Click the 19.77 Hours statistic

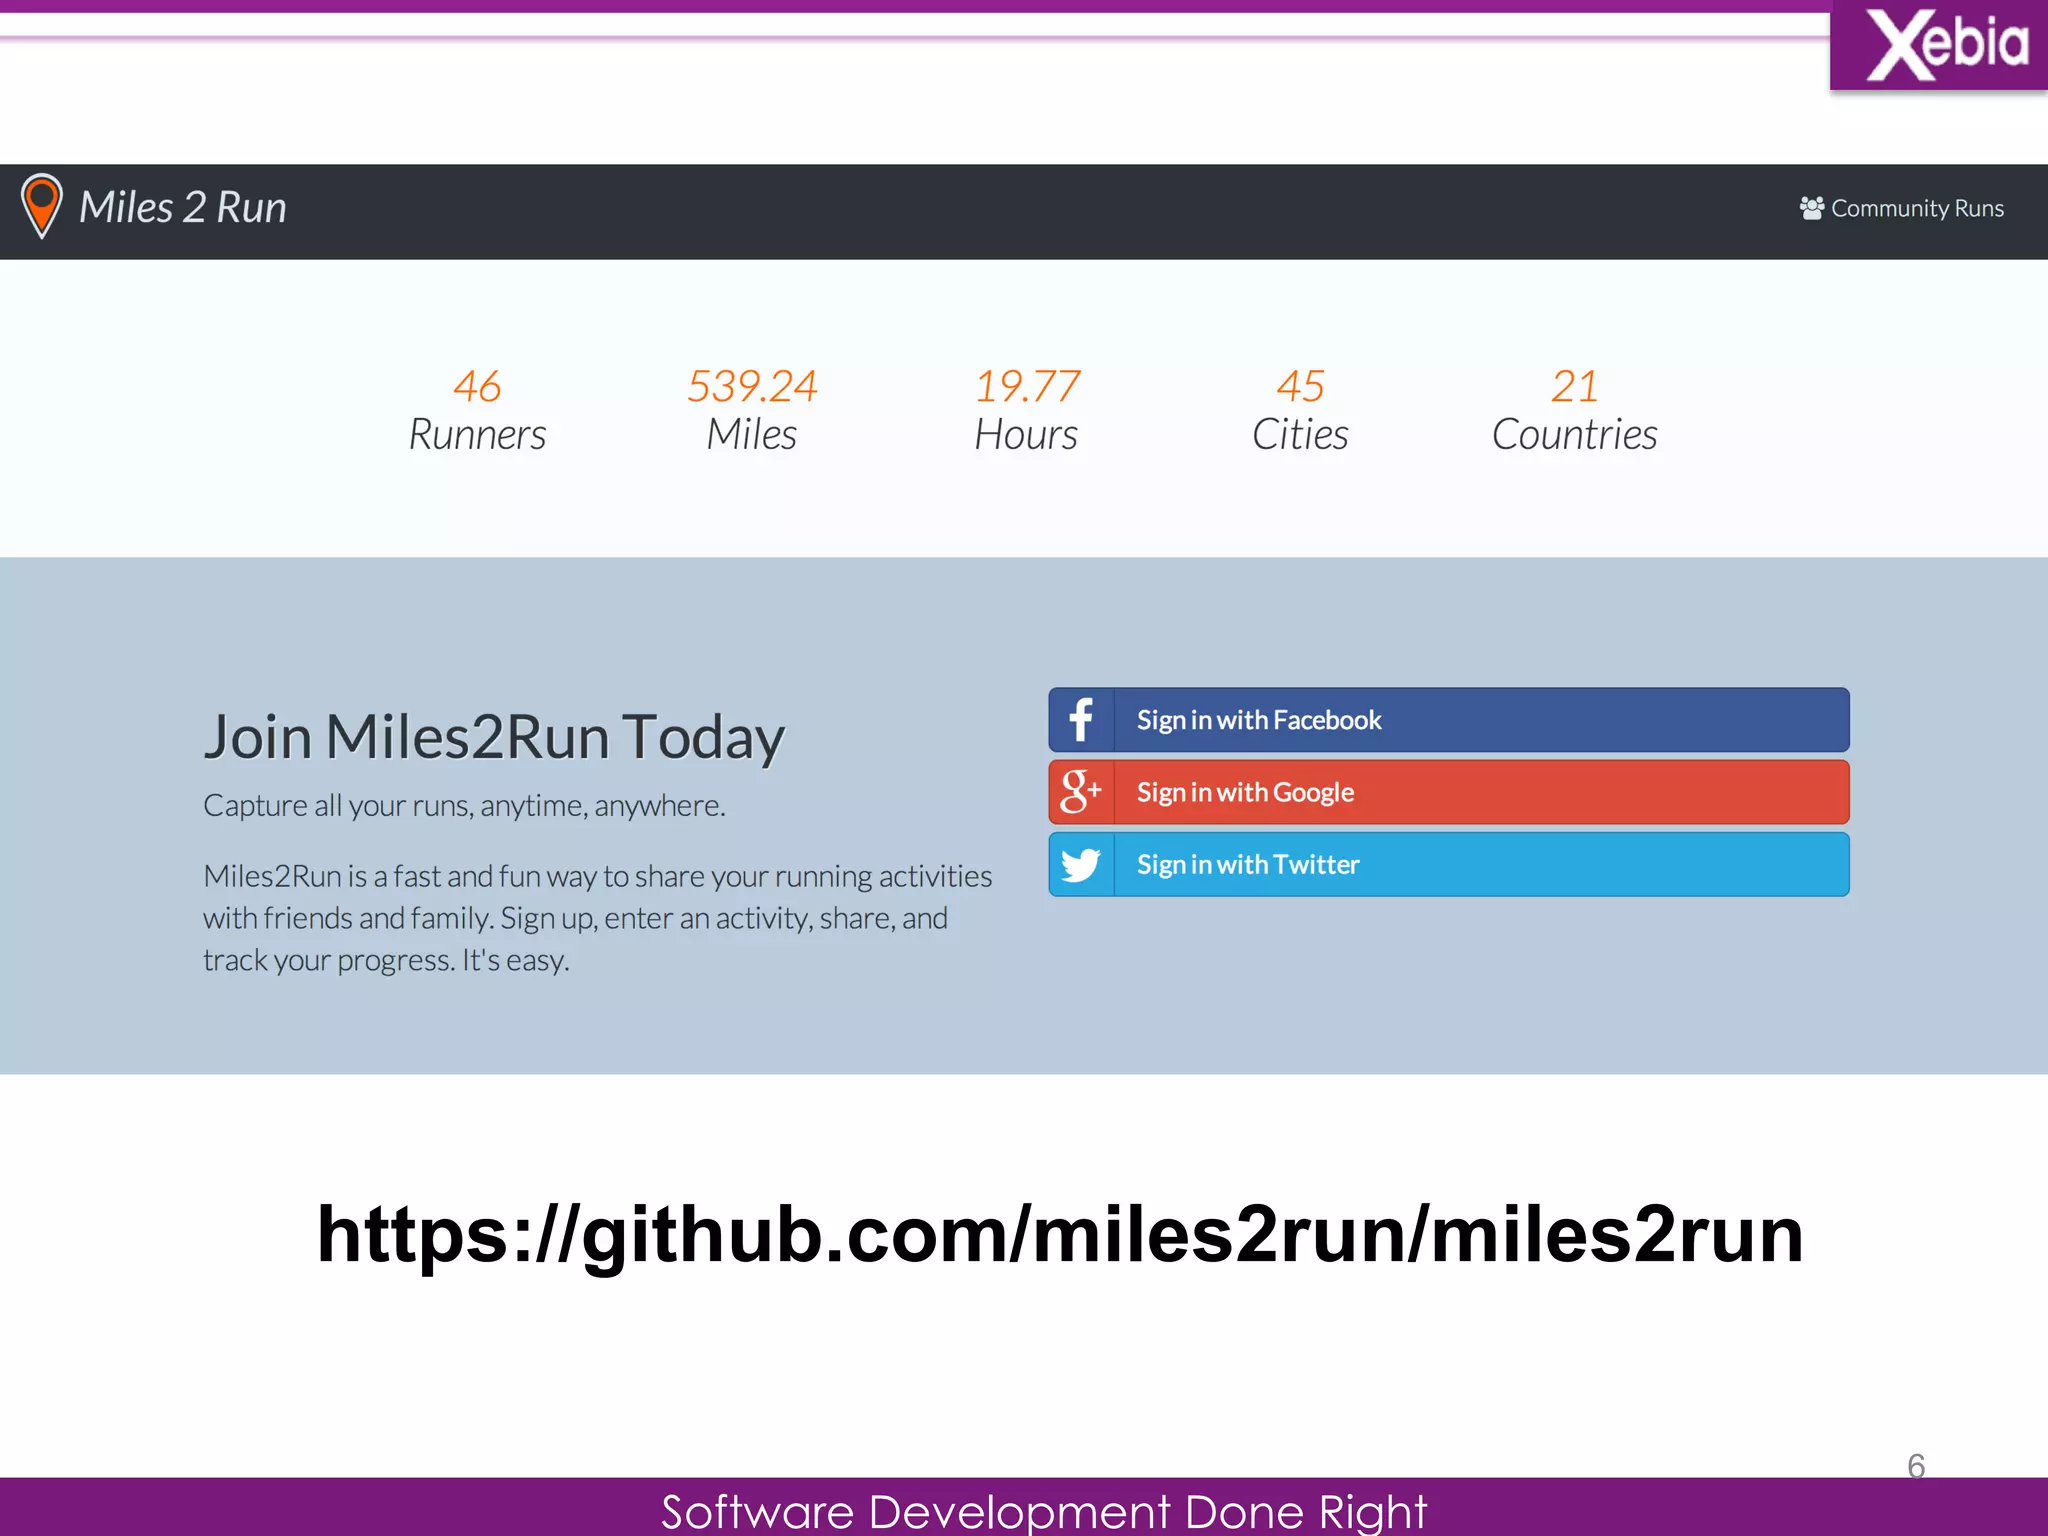1027,410
